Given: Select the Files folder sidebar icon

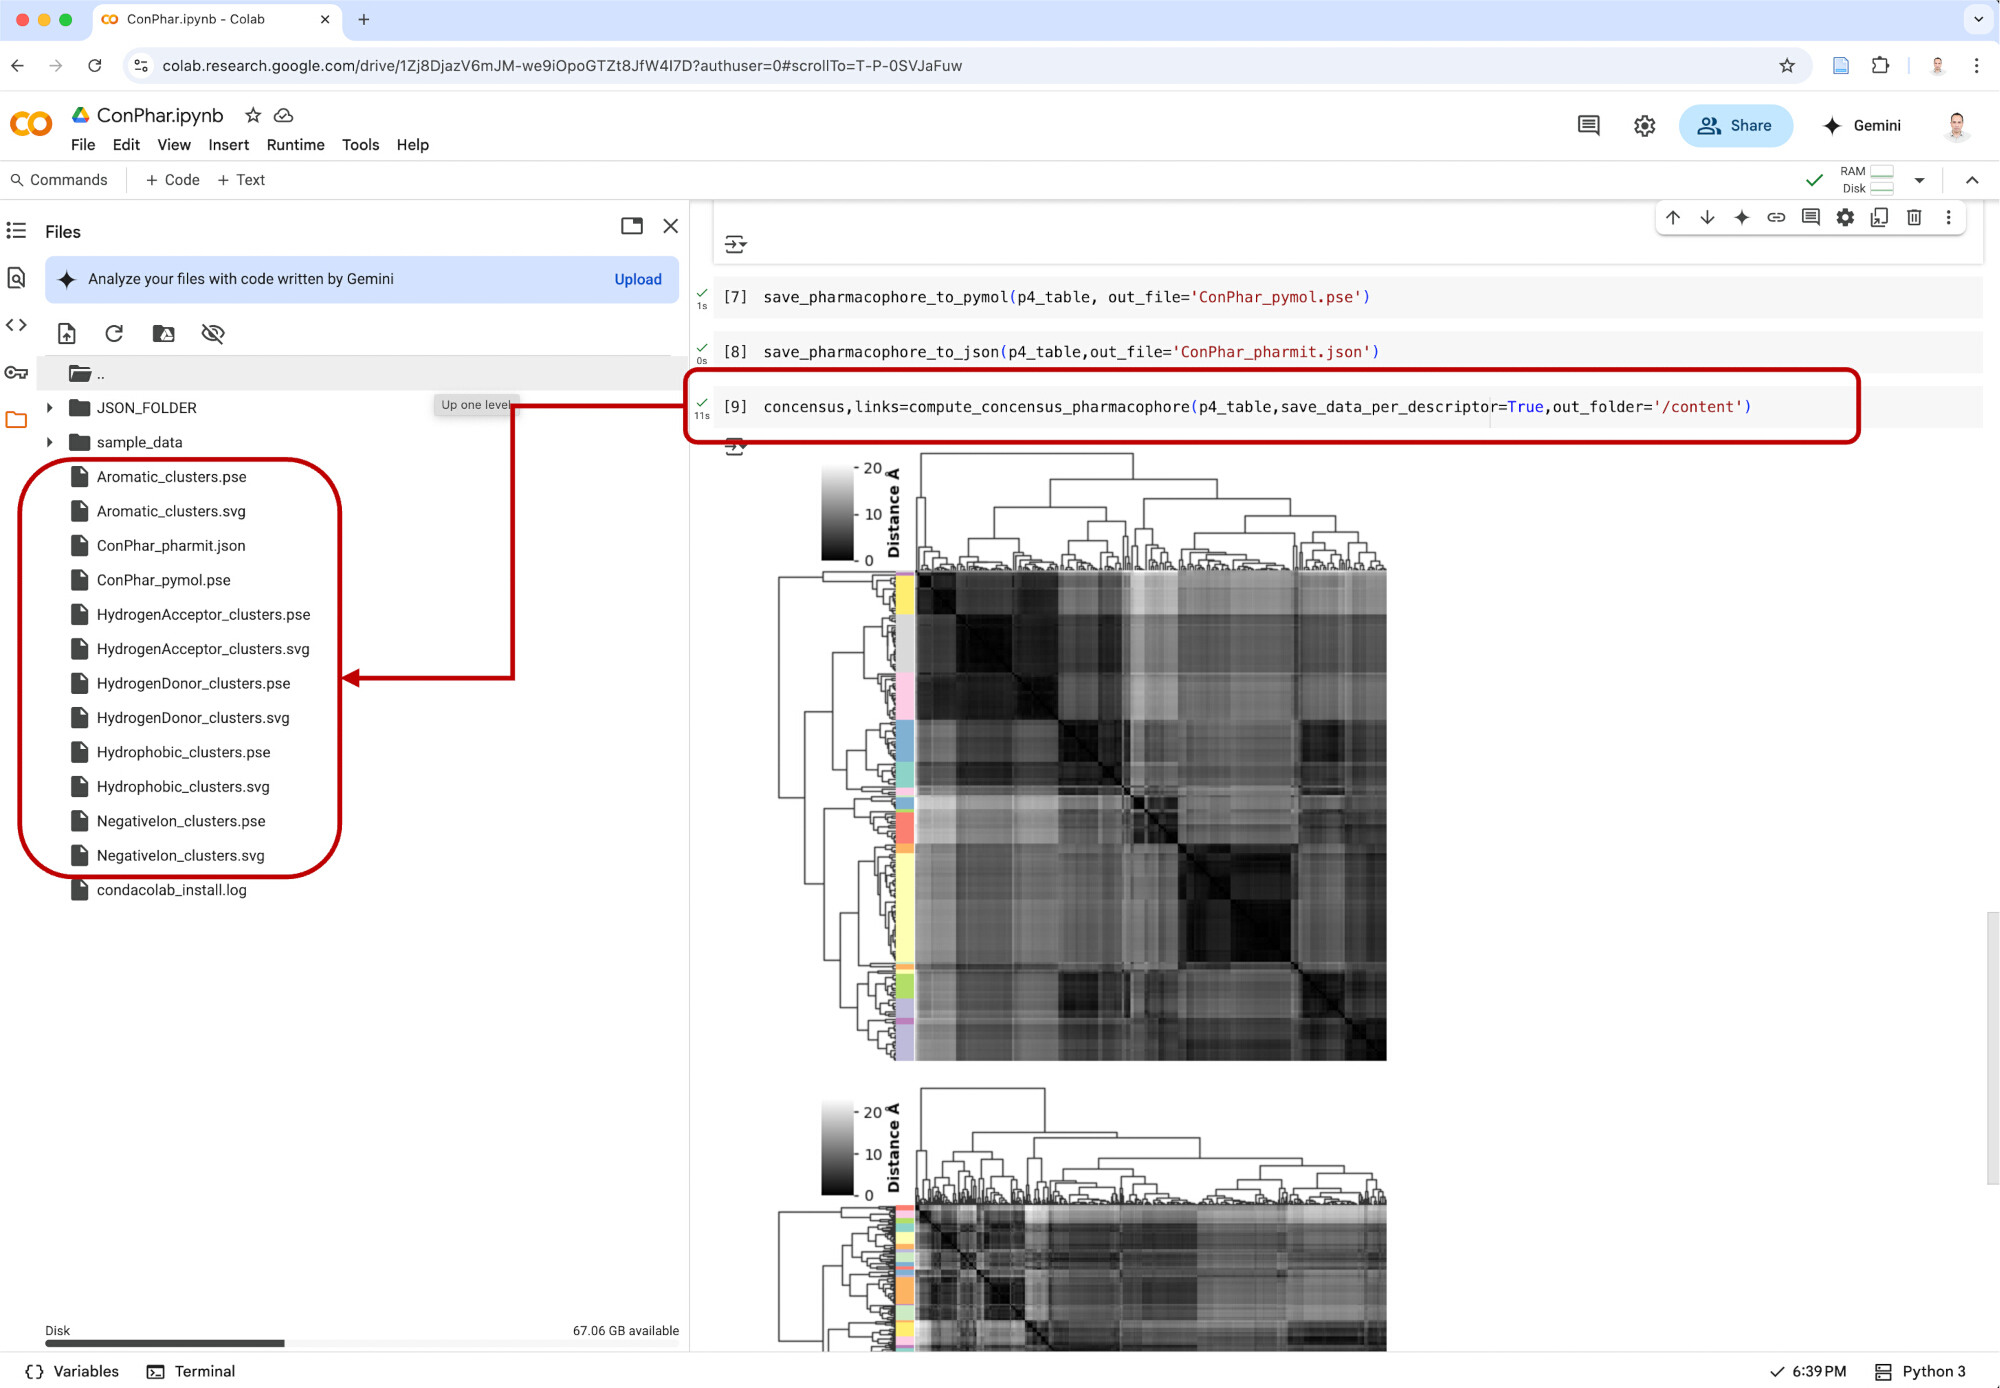Looking at the screenshot, I should coord(16,420).
